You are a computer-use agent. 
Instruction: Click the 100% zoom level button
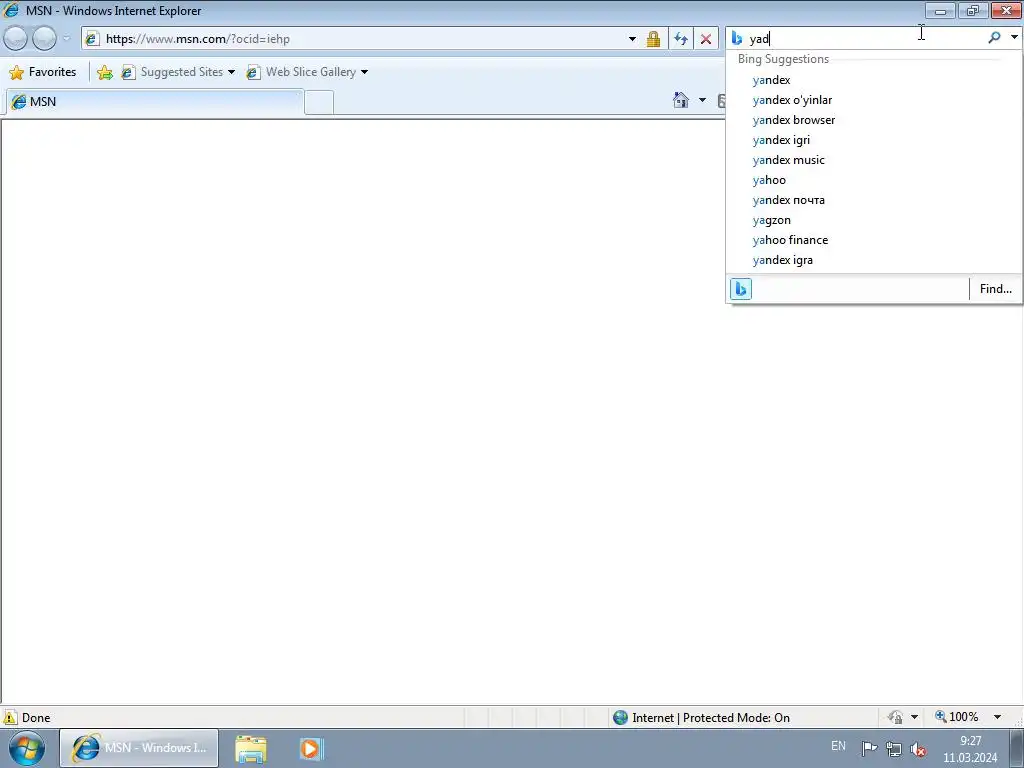coord(957,717)
